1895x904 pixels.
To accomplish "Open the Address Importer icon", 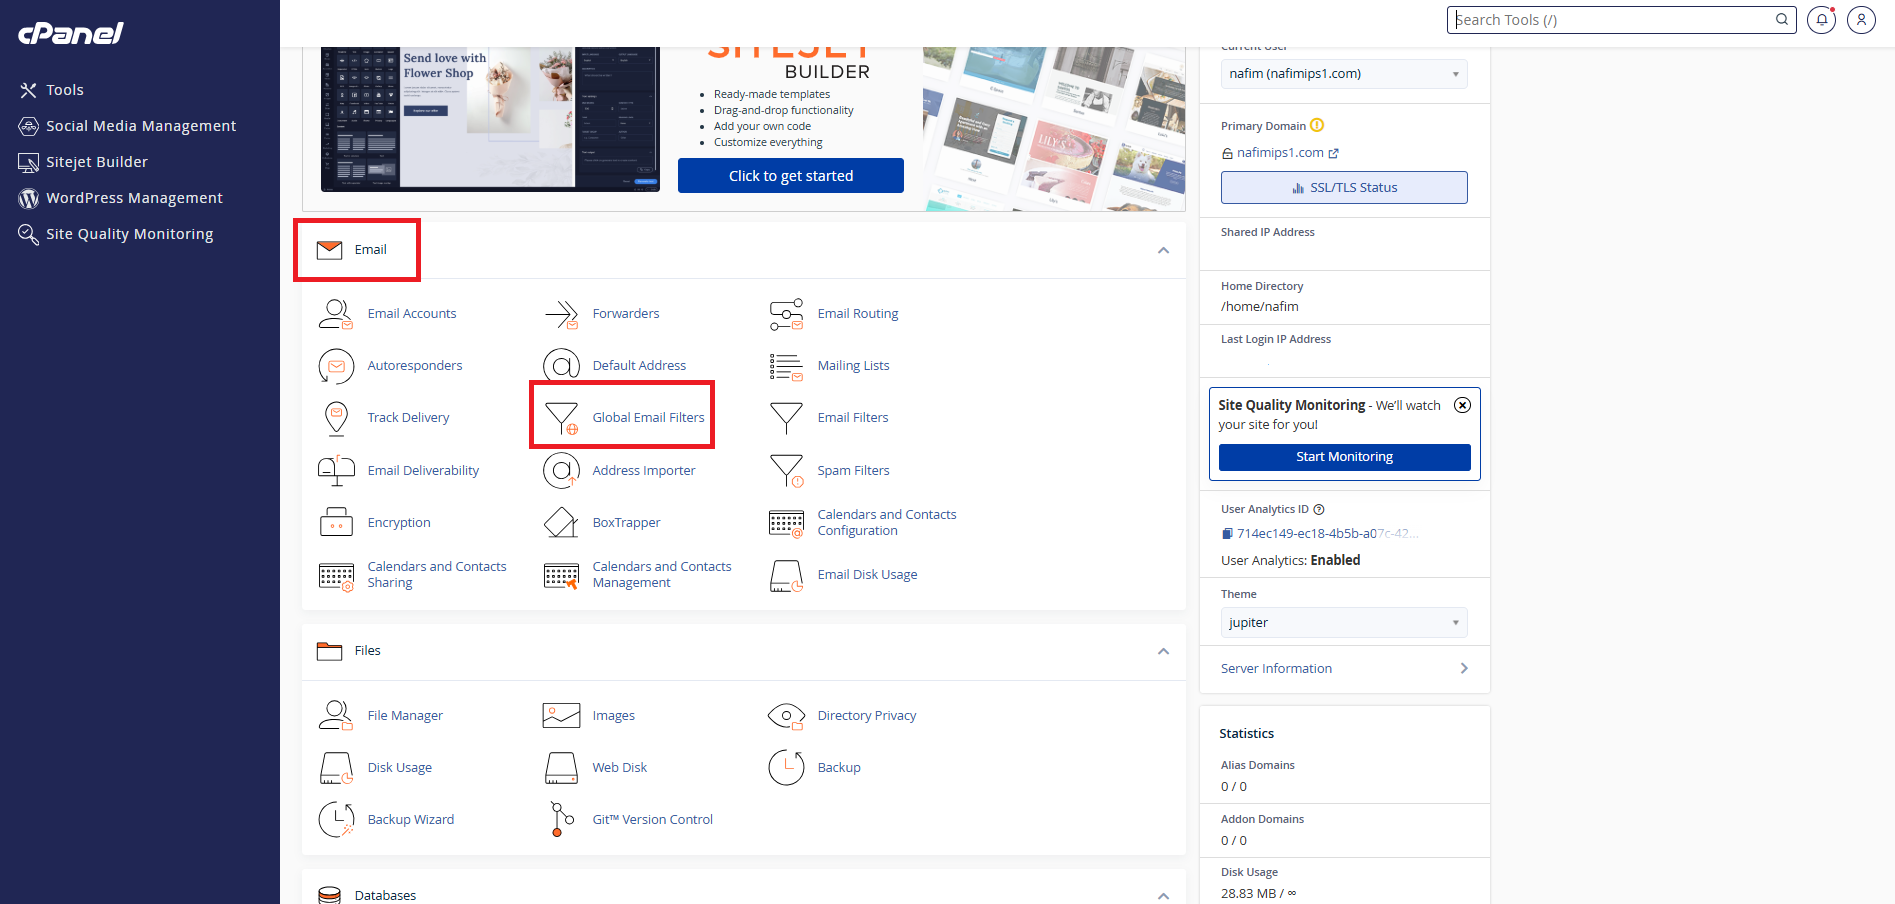I will [561, 470].
